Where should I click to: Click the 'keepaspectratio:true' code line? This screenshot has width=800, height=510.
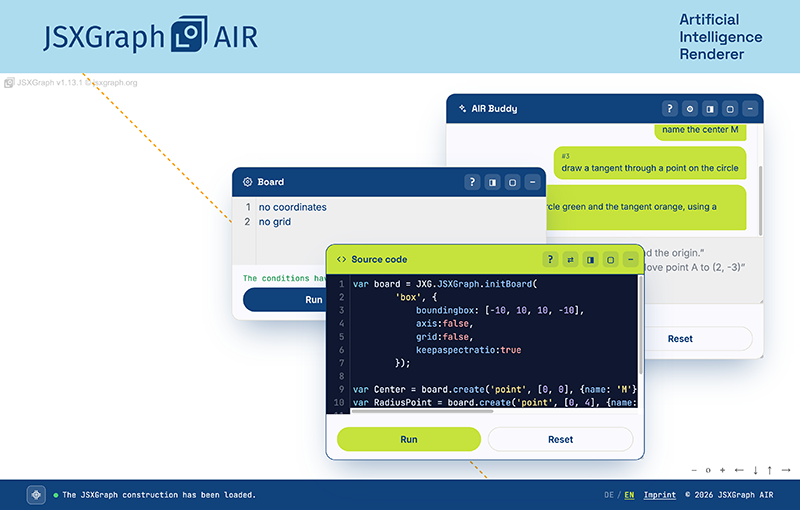click(x=468, y=350)
